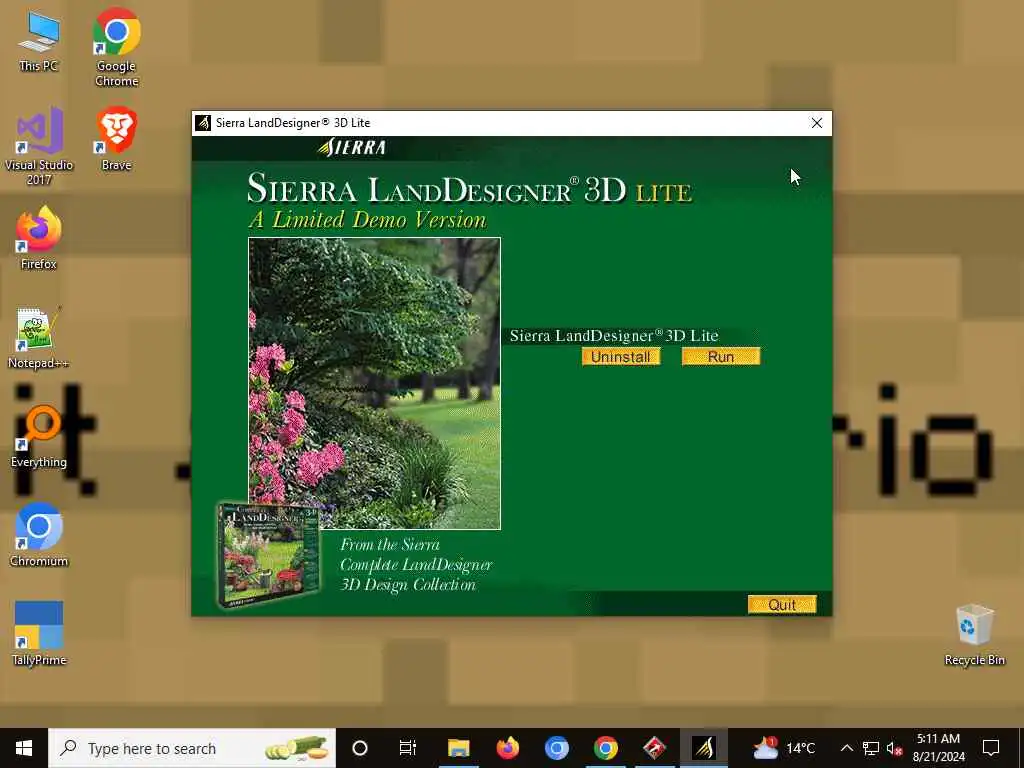This screenshot has width=1024, height=768.
Task: Select Google Chrome desktop shortcut
Action: tap(116, 47)
